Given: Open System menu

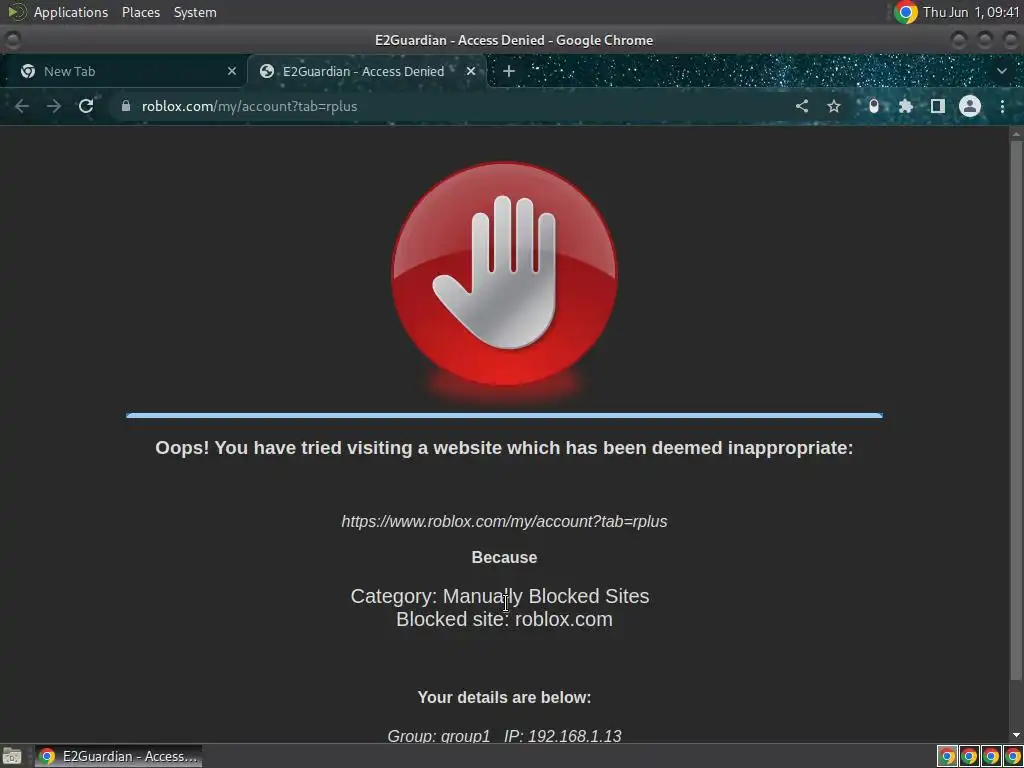Looking at the screenshot, I should [195, 12].
